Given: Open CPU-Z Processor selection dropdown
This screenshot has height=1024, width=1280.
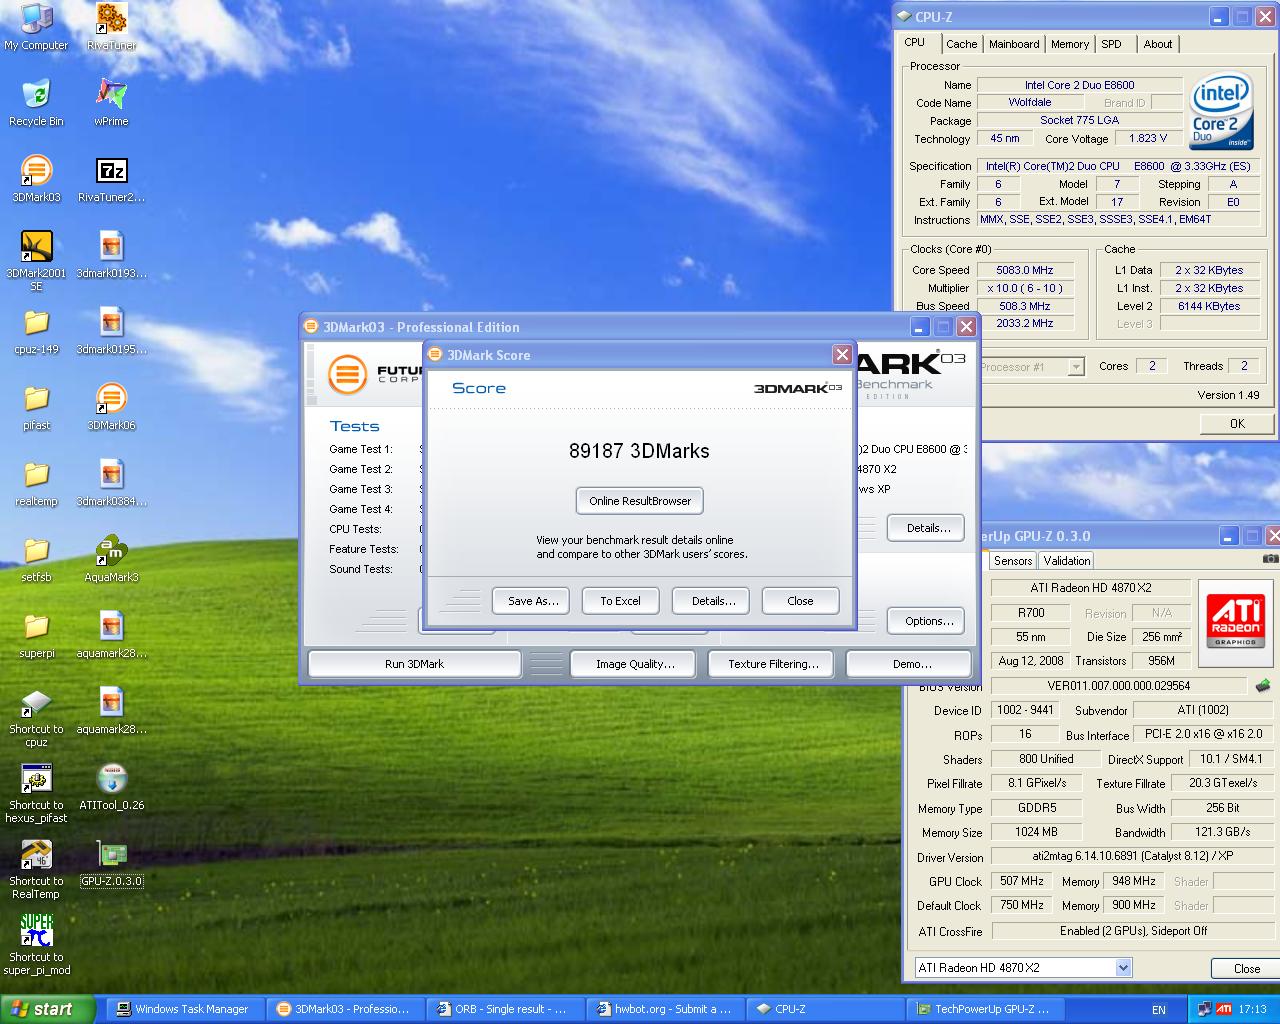Looking at the screenshot, I should pos(1076,367).
